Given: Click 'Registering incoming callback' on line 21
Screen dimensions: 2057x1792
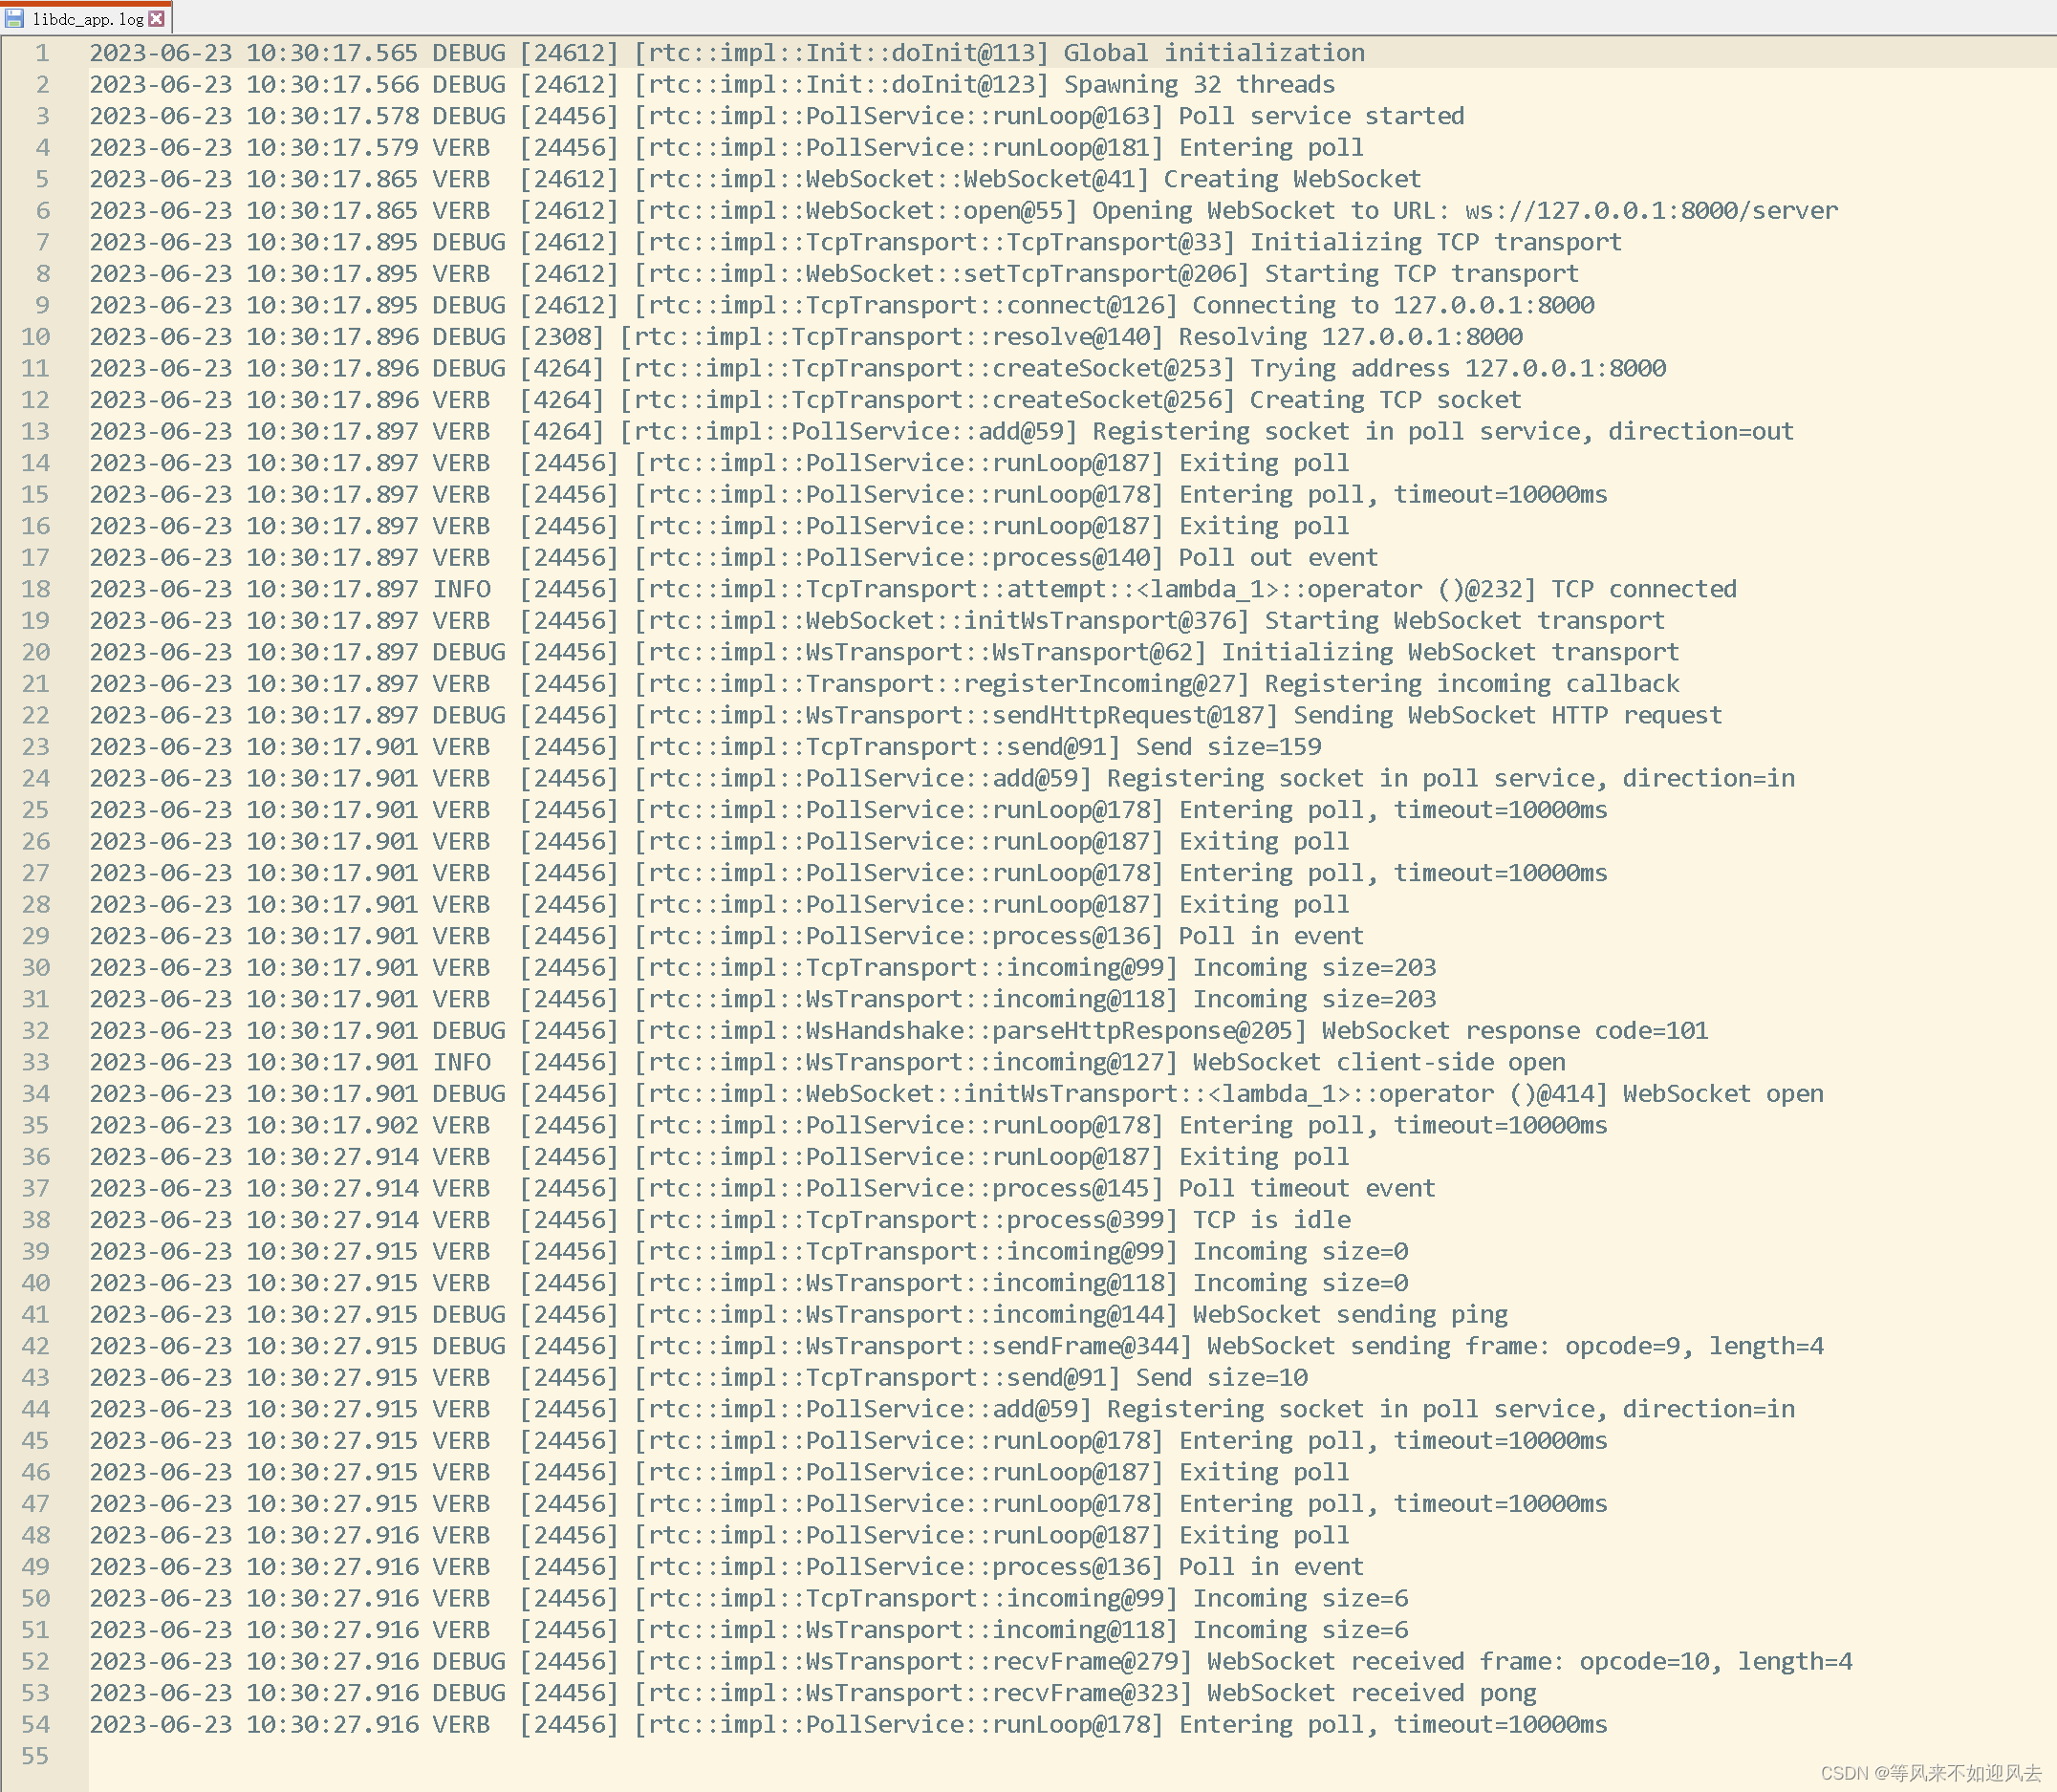Looking at the screenshot, I should coord(1471,684).
